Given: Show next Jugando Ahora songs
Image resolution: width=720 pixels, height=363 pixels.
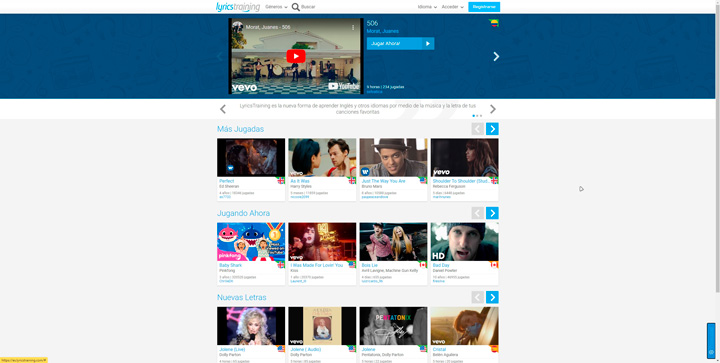Looking at the screenshot, I should point(492,213).
